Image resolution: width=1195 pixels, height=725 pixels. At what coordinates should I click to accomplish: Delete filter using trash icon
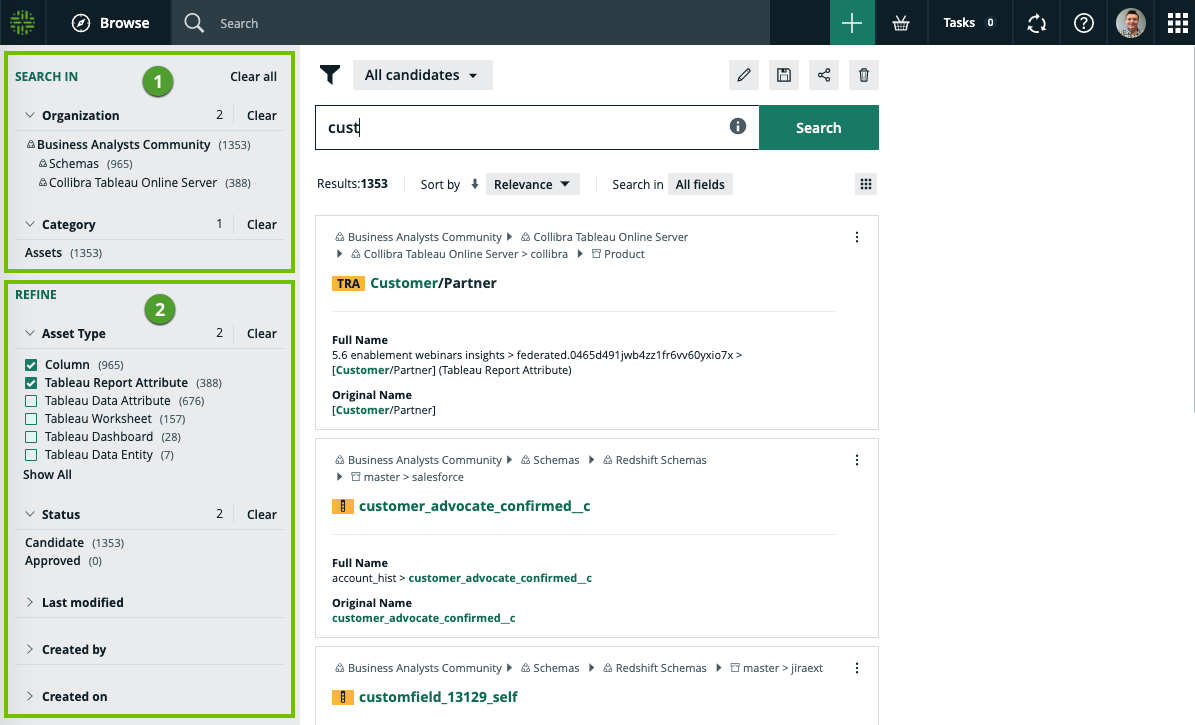click(x=864, y=75)
